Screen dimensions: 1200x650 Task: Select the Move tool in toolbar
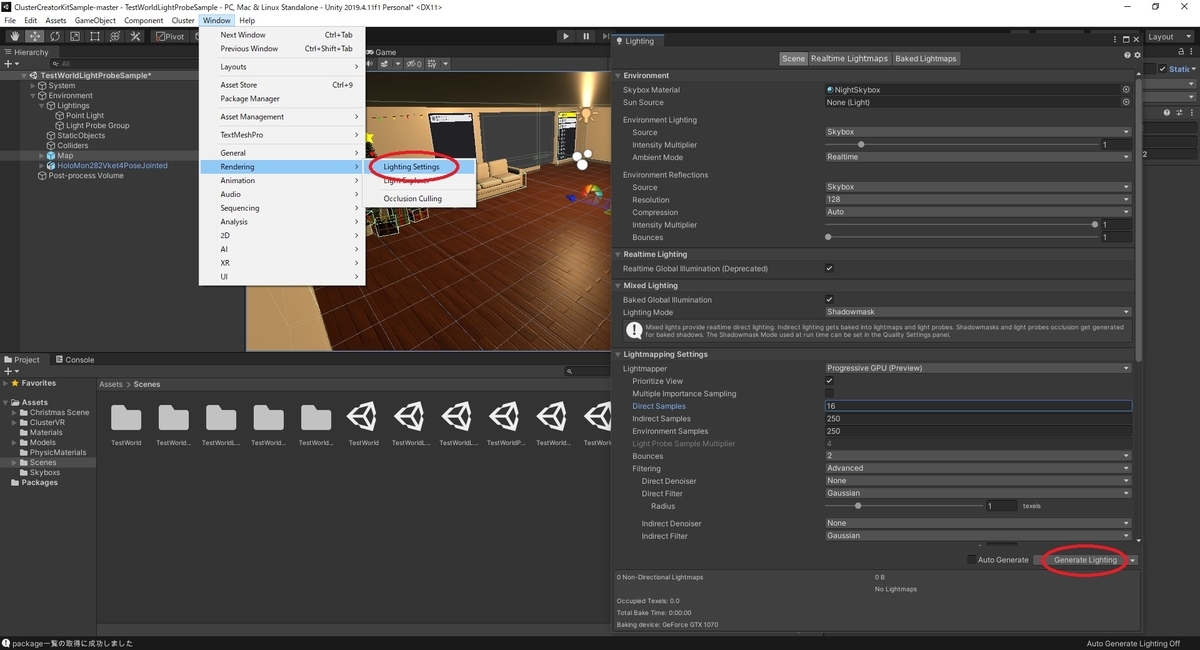pyautogui.click(x=34, y=36)
